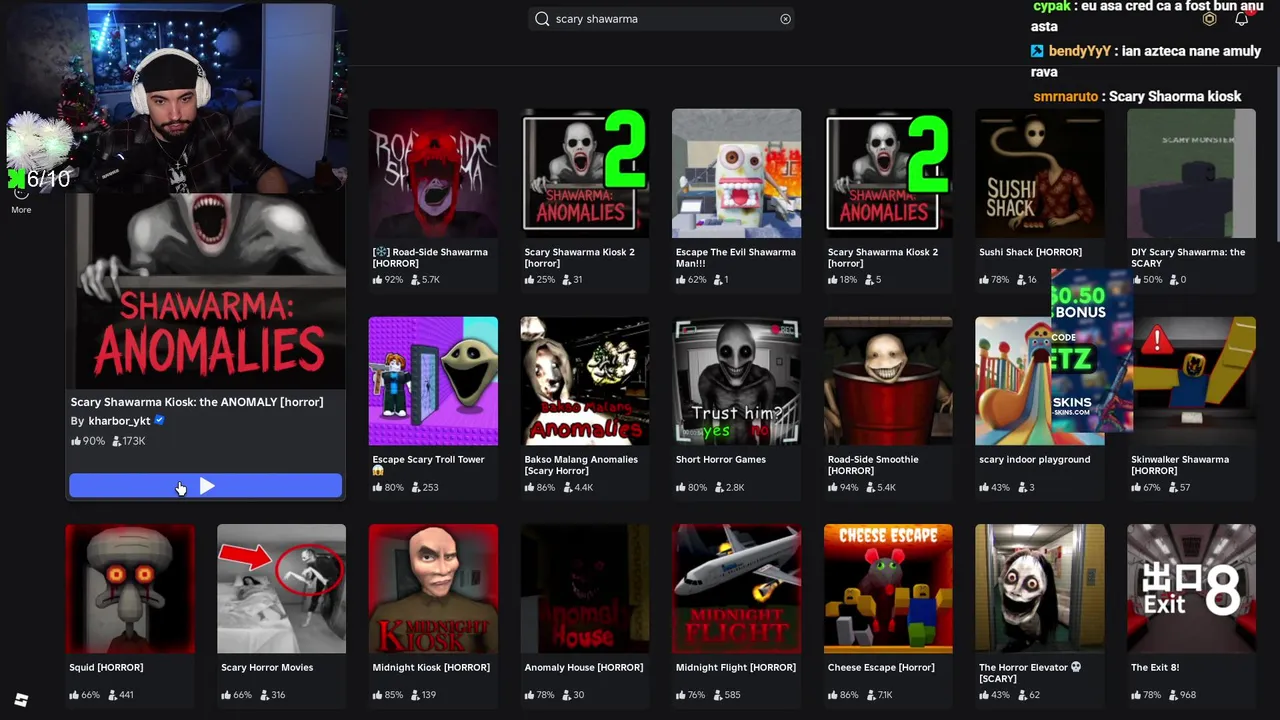Open the Robux hexagon icon
The height and width of the screenshot is (720, 1280).
coord(1209,19)
